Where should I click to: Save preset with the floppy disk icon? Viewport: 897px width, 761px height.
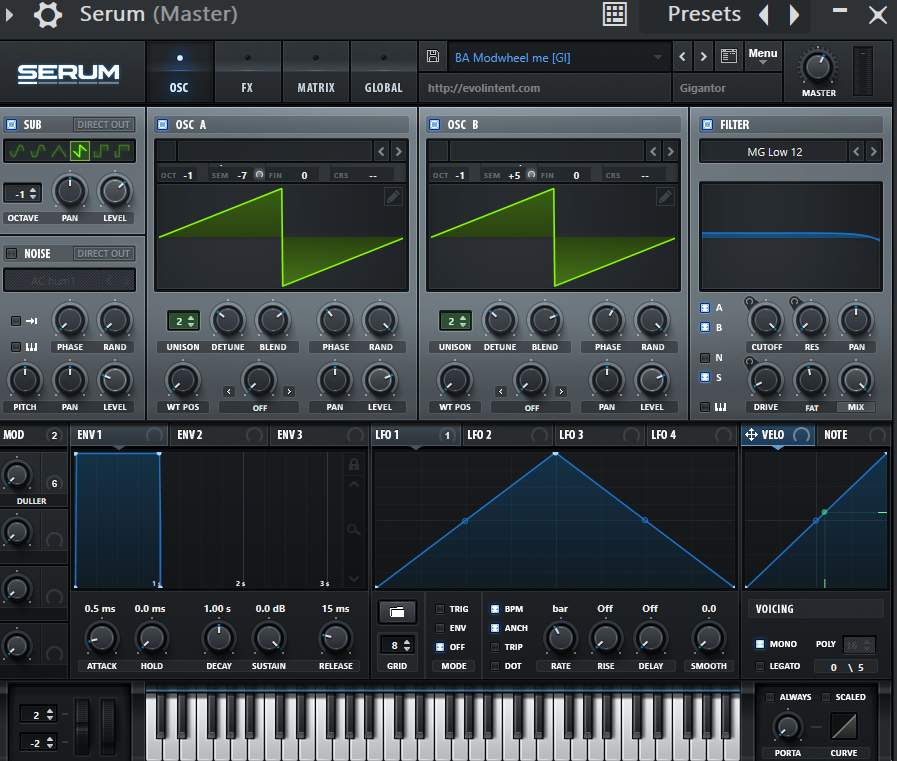pos(433,56)
